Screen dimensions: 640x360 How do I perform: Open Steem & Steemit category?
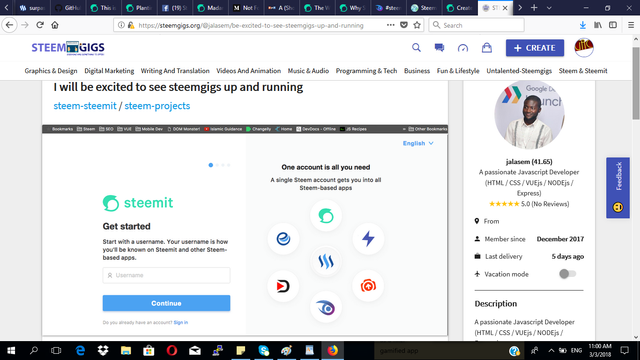coord(583,71)
